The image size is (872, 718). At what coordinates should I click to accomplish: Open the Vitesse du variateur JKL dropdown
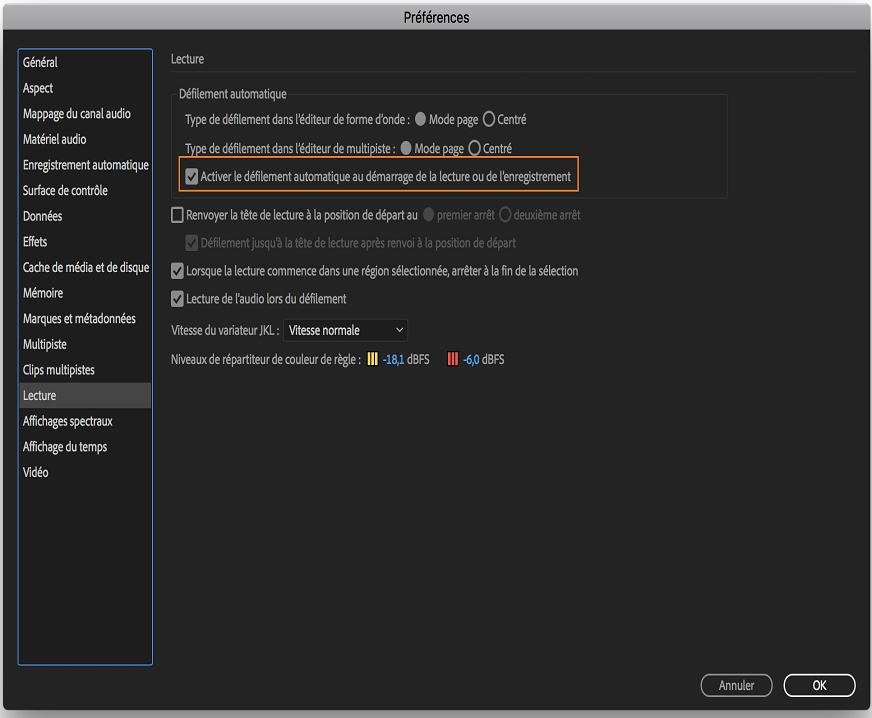click(346, 330)
